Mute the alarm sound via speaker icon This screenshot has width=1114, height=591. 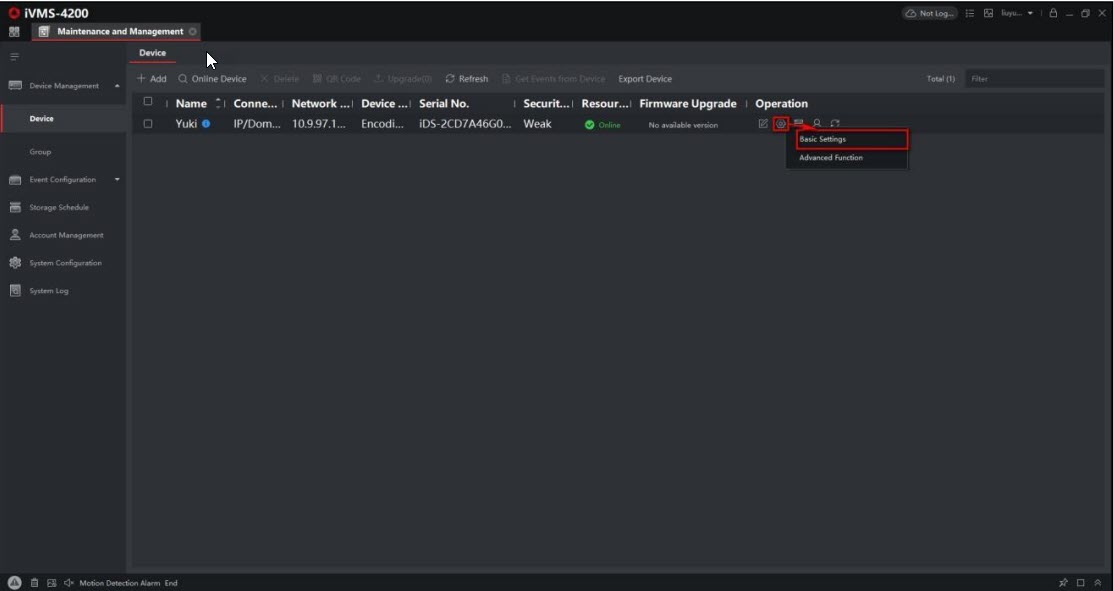point(69,583)
